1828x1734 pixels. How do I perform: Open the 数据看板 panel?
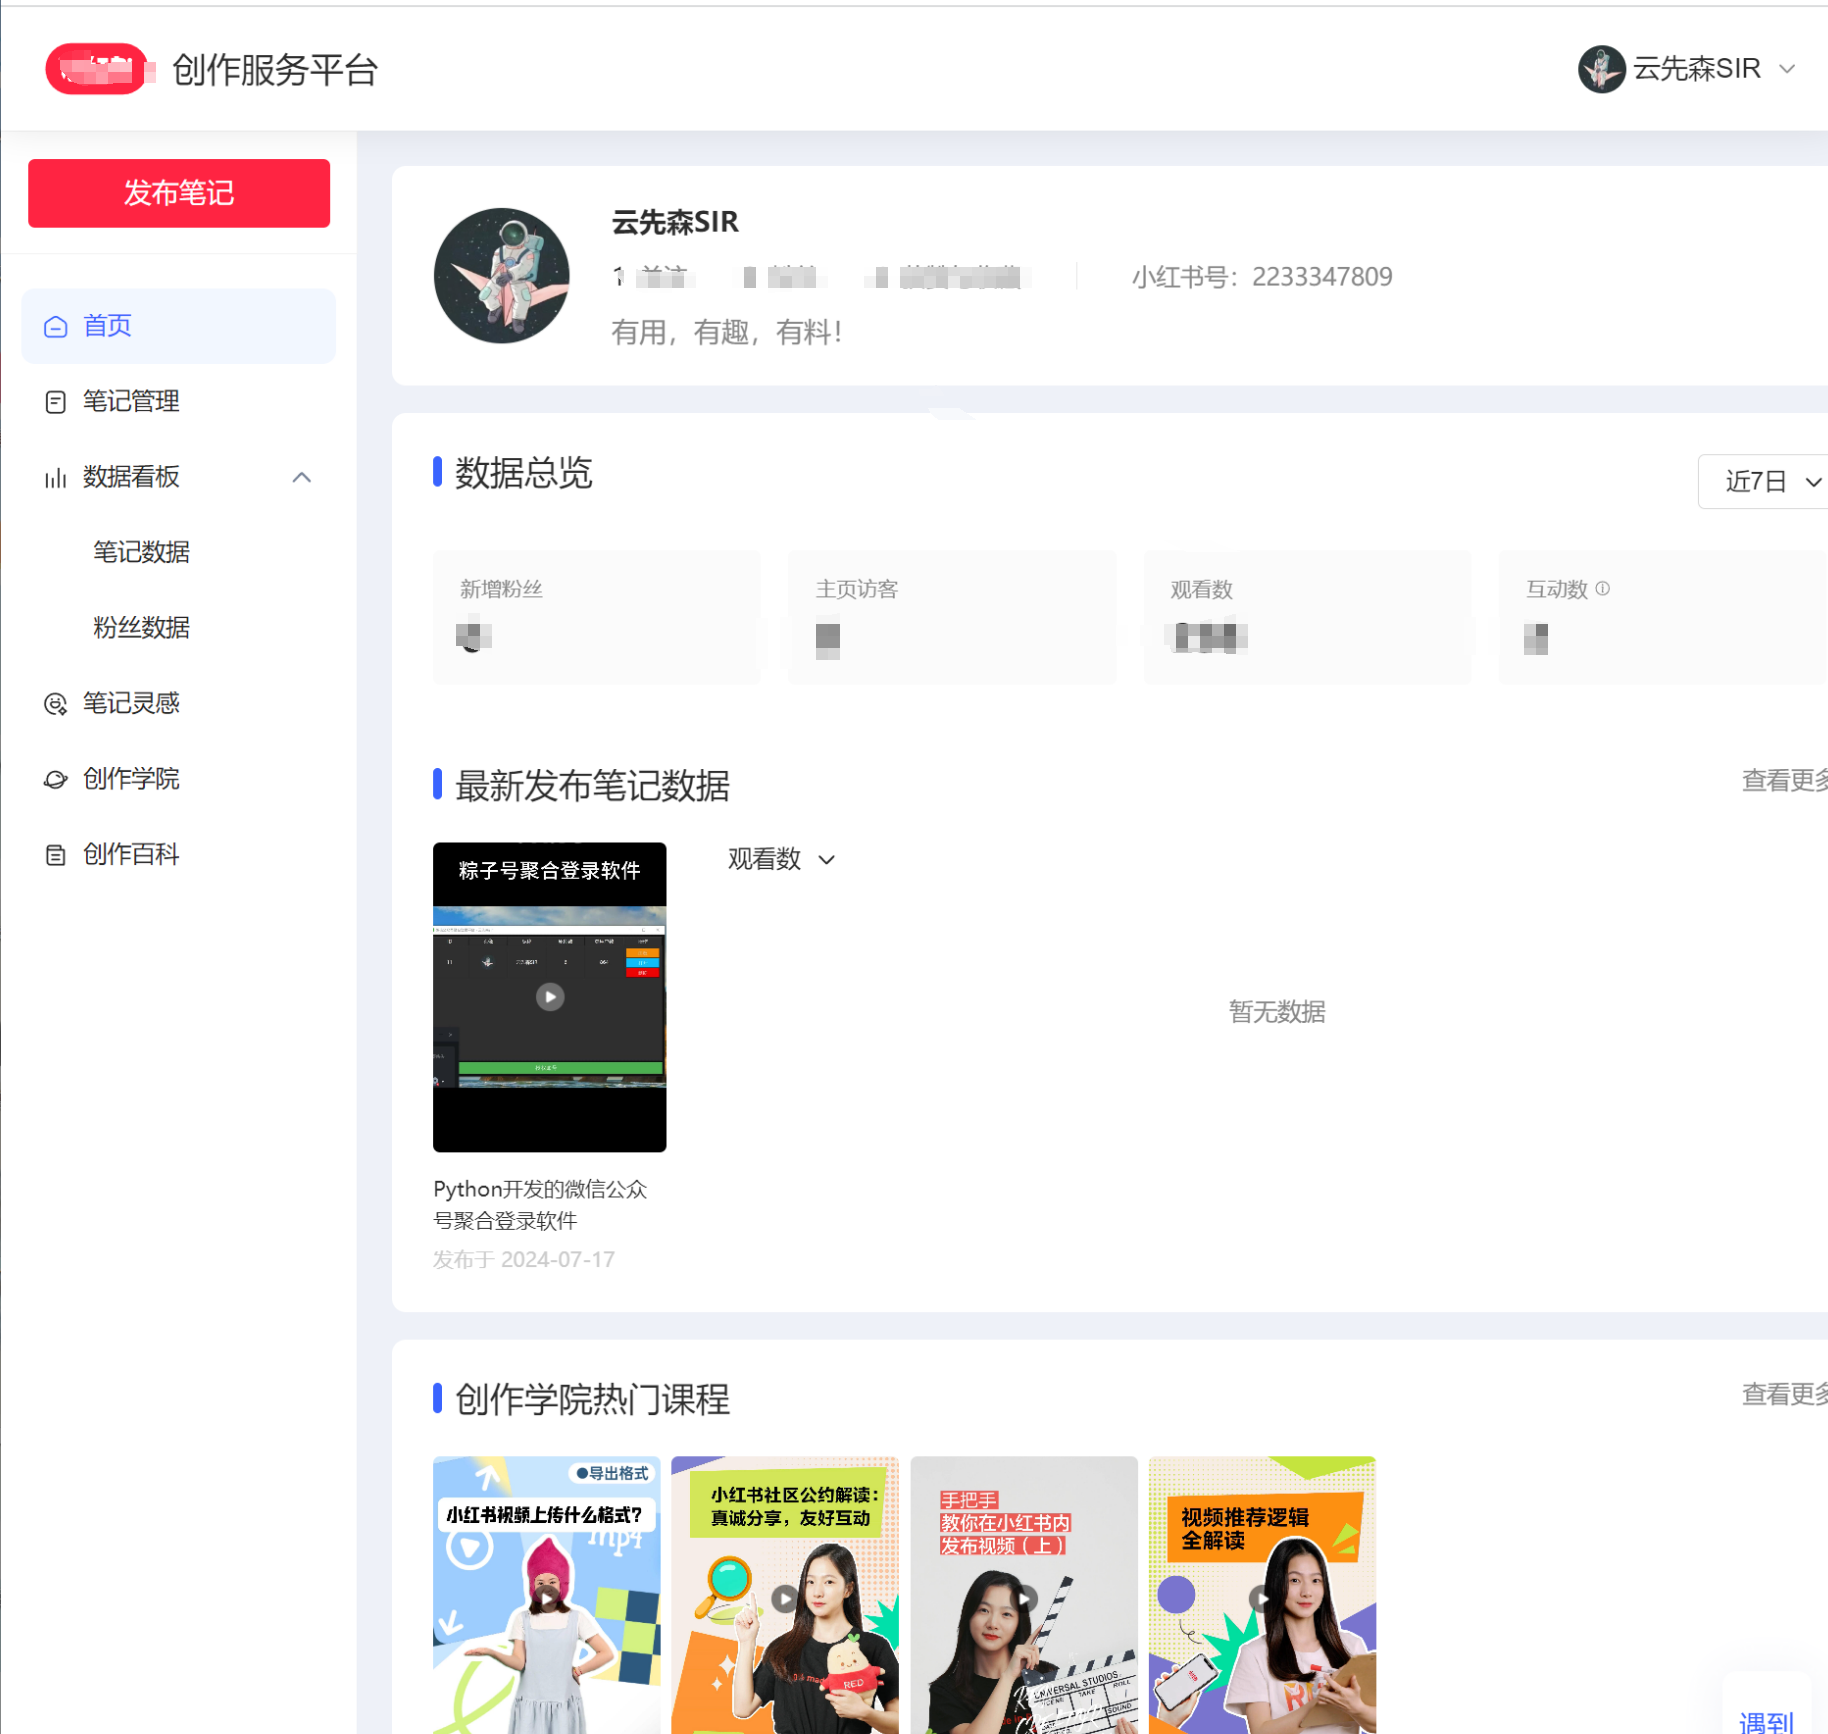(130, 477)
